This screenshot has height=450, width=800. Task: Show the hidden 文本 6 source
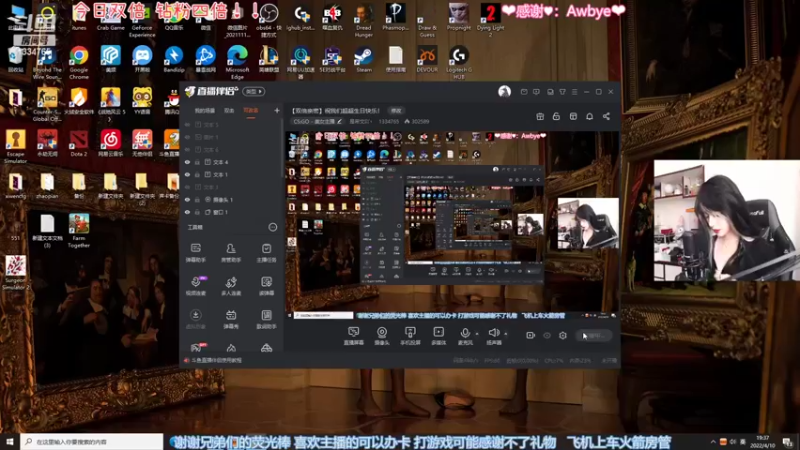coord(187,149)
